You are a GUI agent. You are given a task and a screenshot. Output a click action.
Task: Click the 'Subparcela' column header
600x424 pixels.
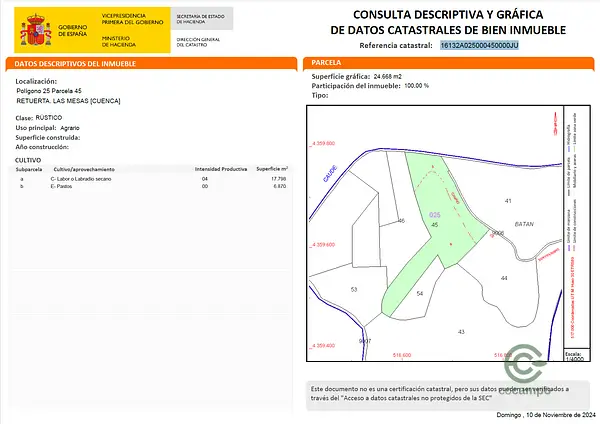click(29, 169)
